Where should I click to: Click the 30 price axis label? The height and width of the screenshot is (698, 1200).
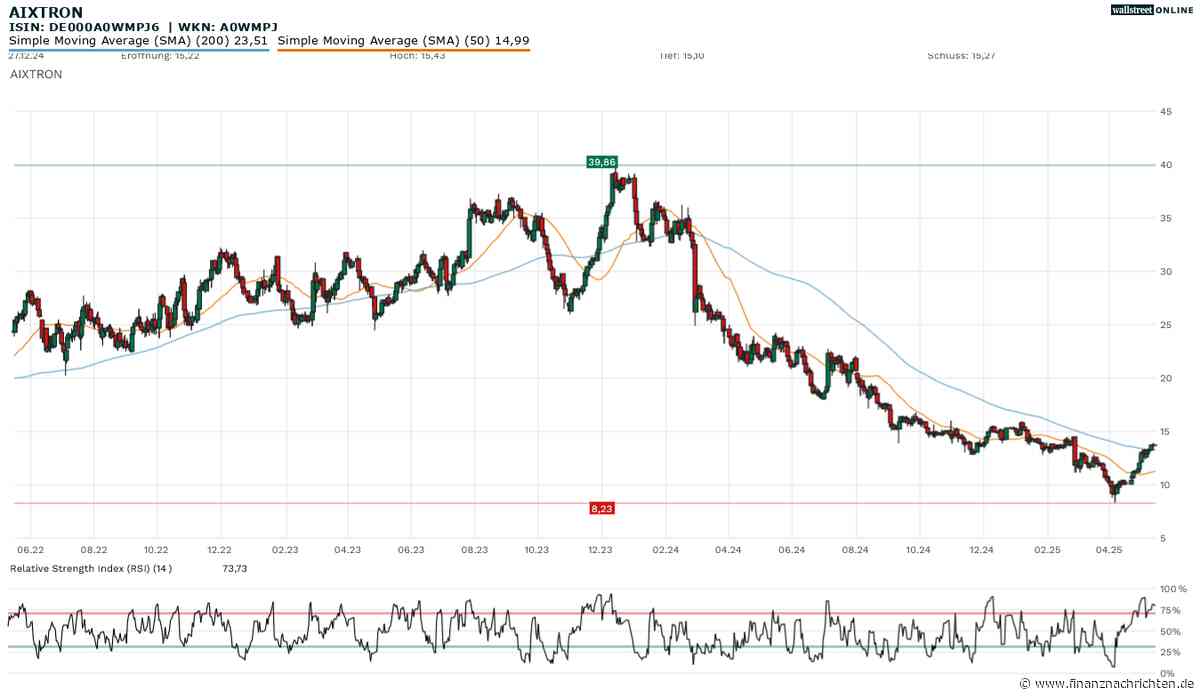point(1165,272)
